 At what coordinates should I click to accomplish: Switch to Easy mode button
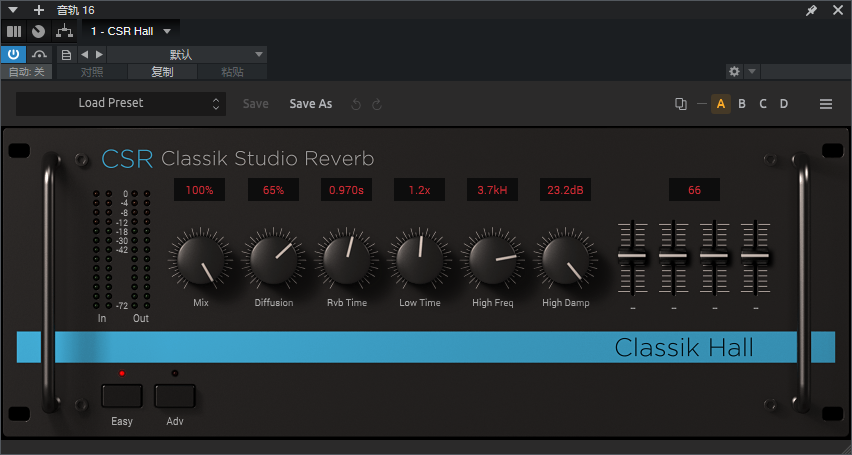pyautogui.click(x=122, y=396)
